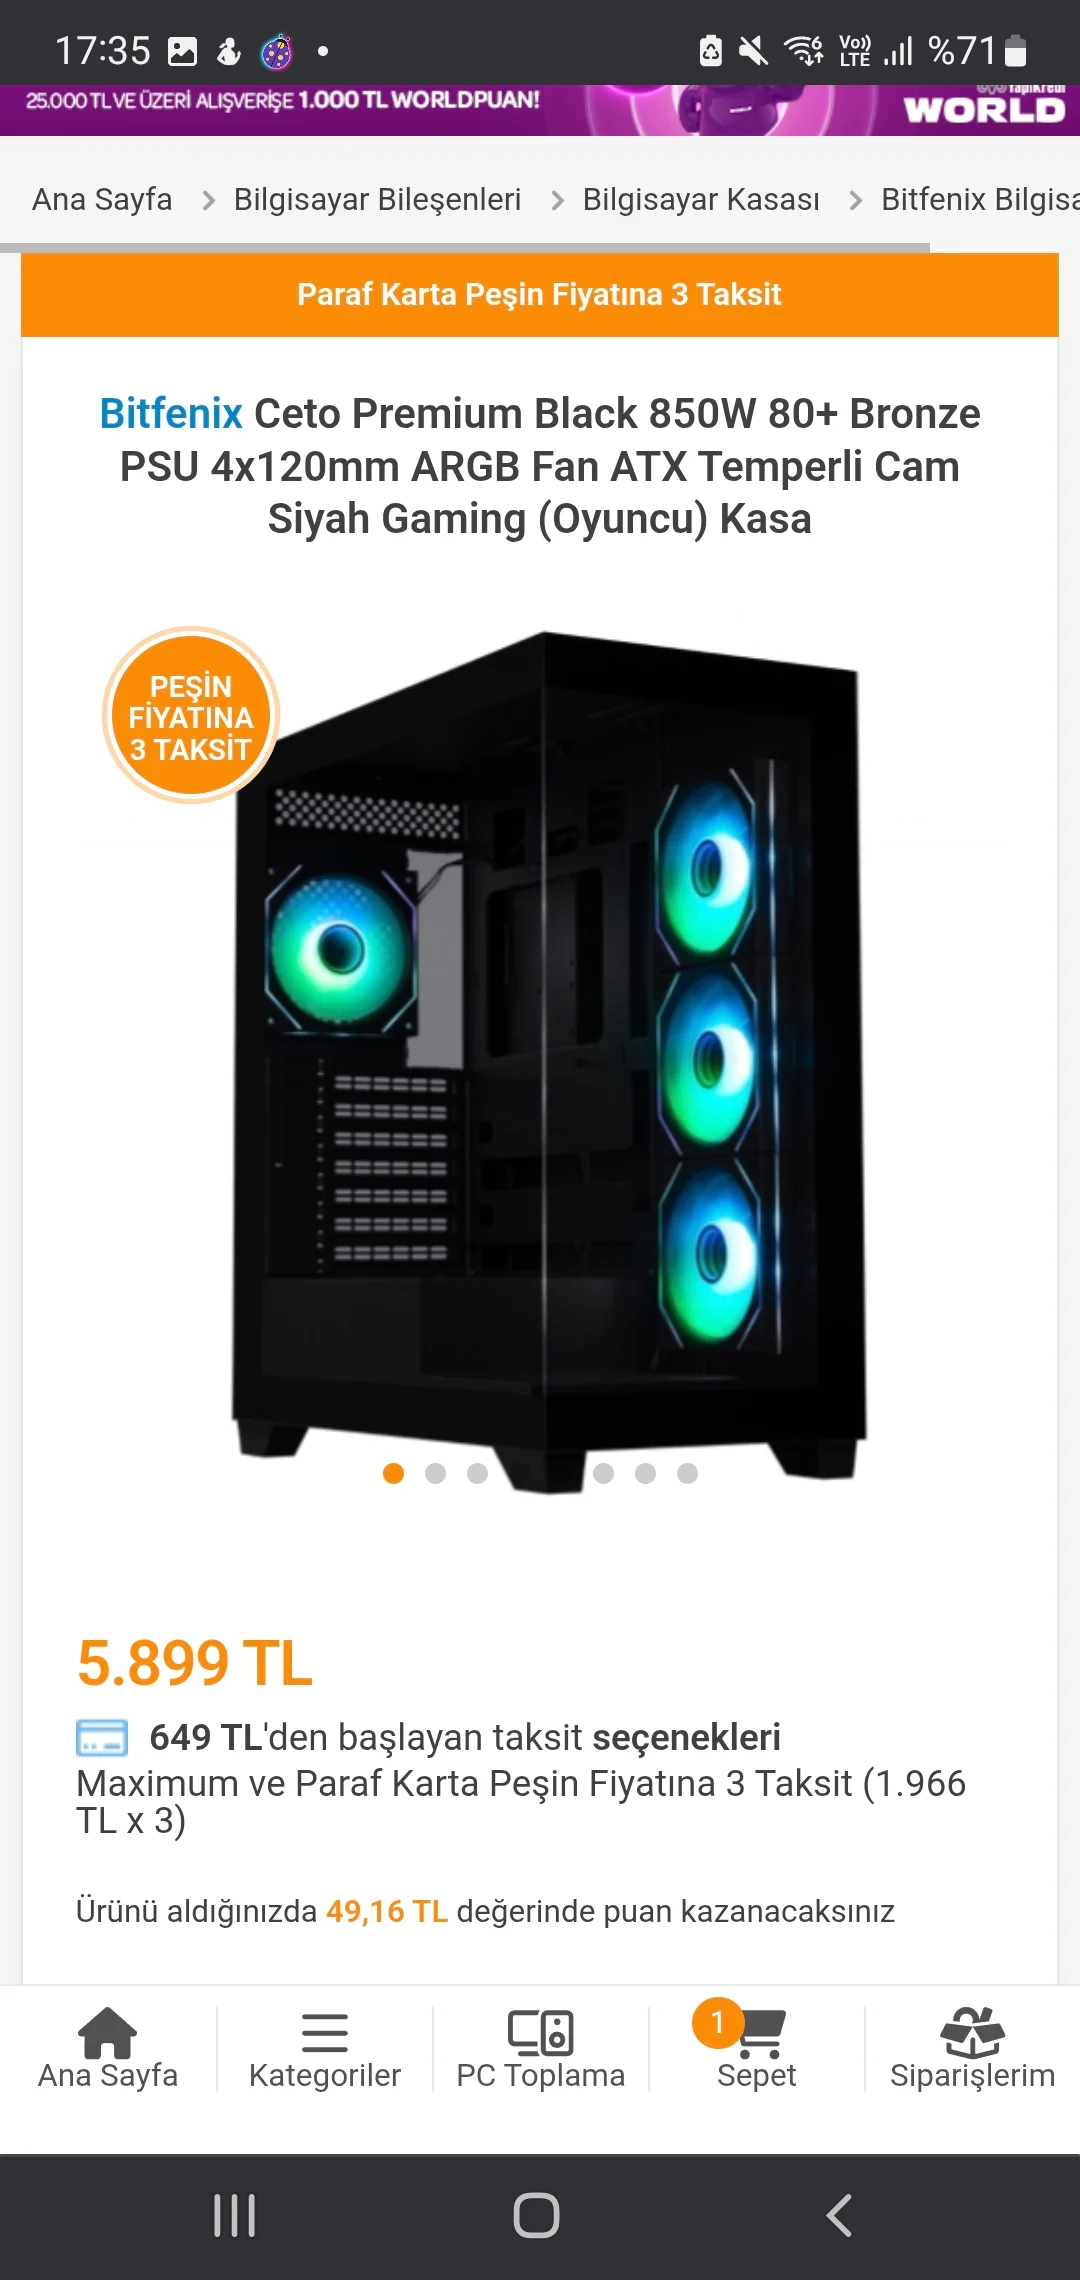The image size is (1080, 2280).
Task: Open Siparişlerim package icon
Action: pyautogui.click(x=973, y=2032)
